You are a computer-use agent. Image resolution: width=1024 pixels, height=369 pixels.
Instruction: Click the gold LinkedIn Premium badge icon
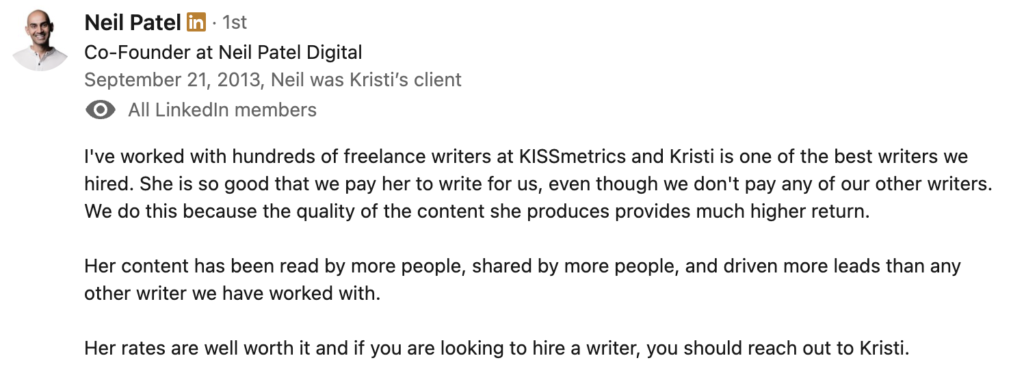click(x=195, y=23)
